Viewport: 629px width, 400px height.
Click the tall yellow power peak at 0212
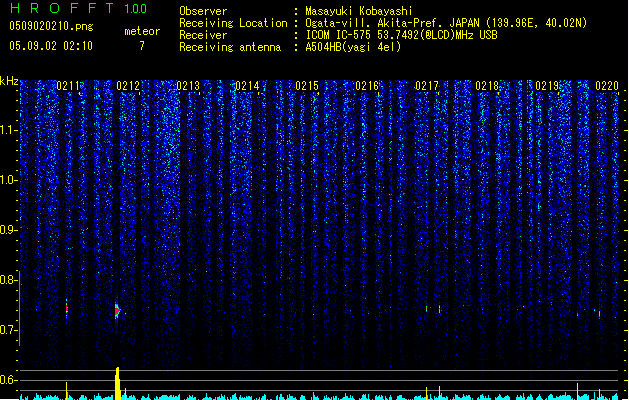117,384
